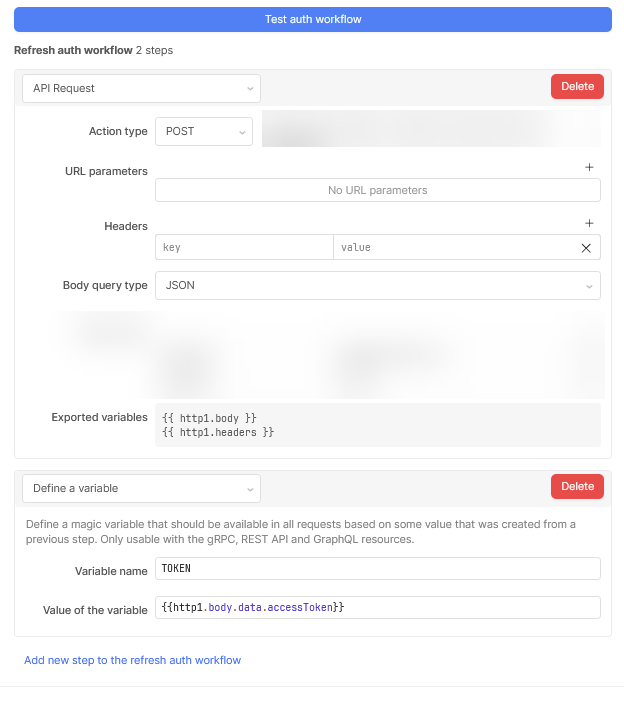Open the POST action type dropdown
The width and height of the screenshot is (624, 711).
coord(204,131)
